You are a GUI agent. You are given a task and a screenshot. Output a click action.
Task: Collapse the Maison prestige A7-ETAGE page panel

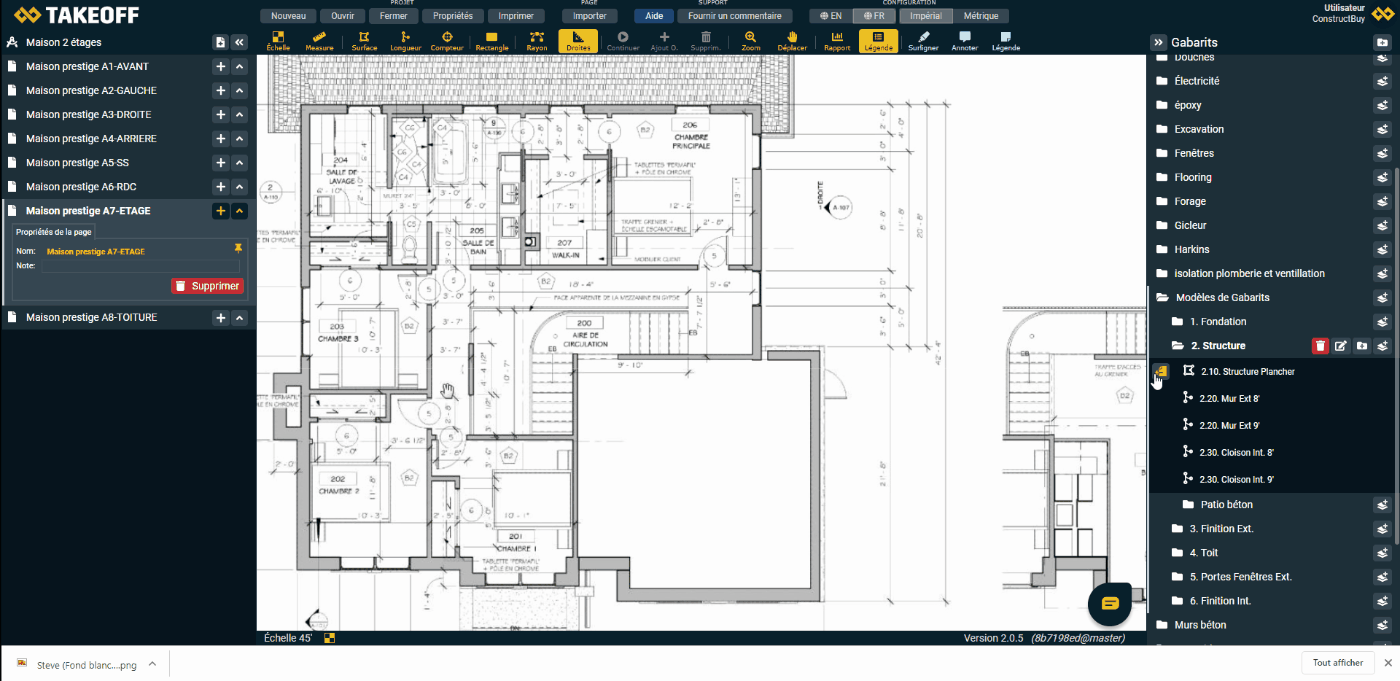coord(240,211)
